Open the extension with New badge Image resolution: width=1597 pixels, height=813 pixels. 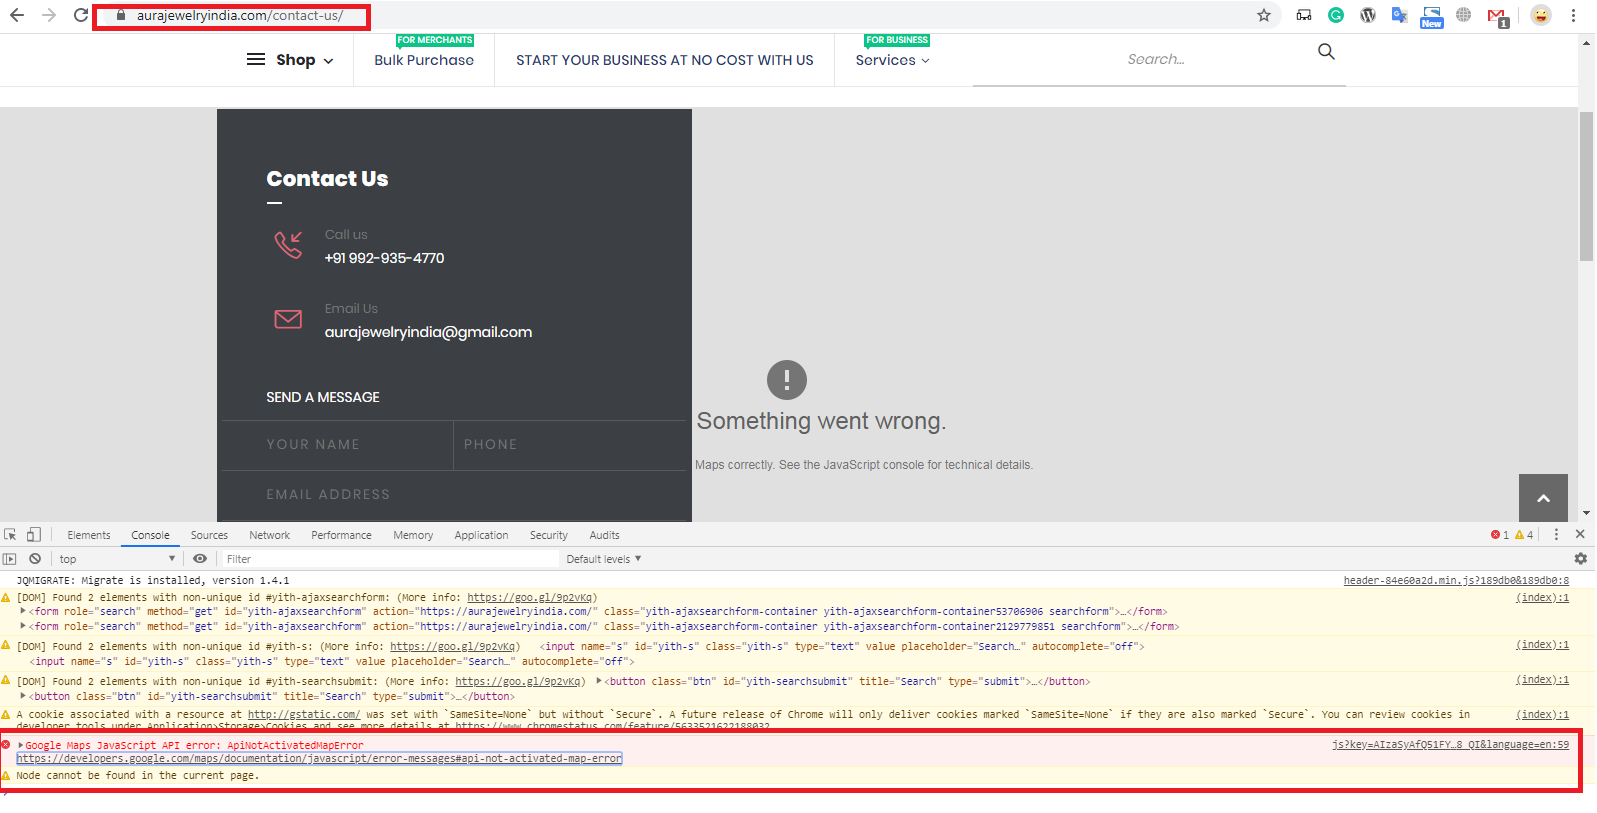[1432, 17]
